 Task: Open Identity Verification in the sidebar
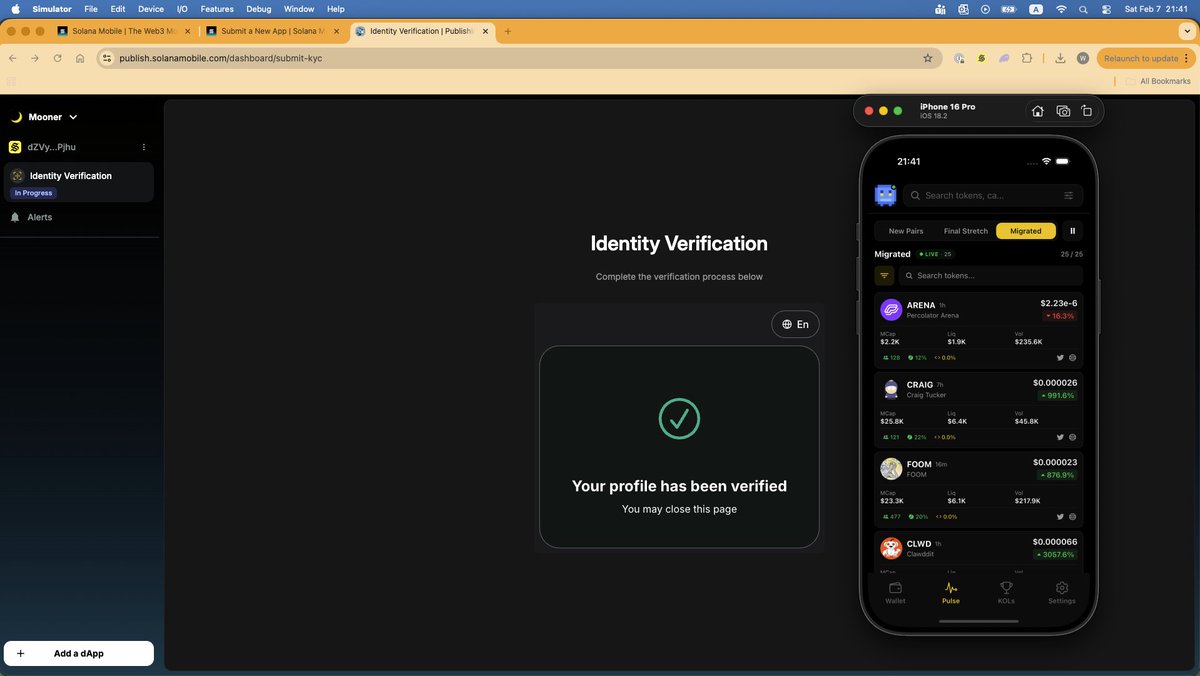pyautogui.click(x=78, y=182)
